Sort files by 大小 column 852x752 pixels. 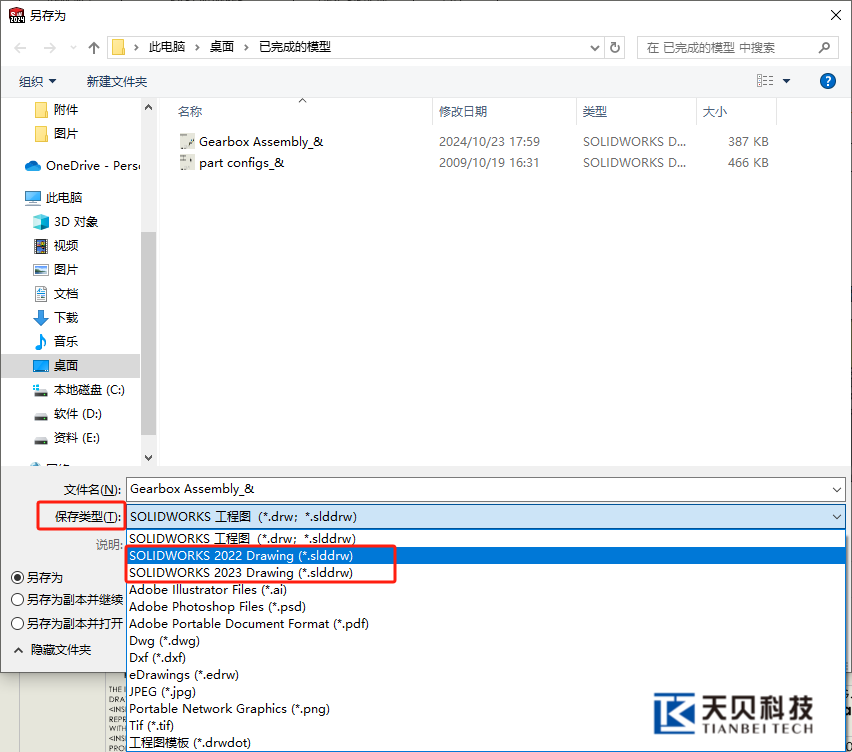[715, 111]
